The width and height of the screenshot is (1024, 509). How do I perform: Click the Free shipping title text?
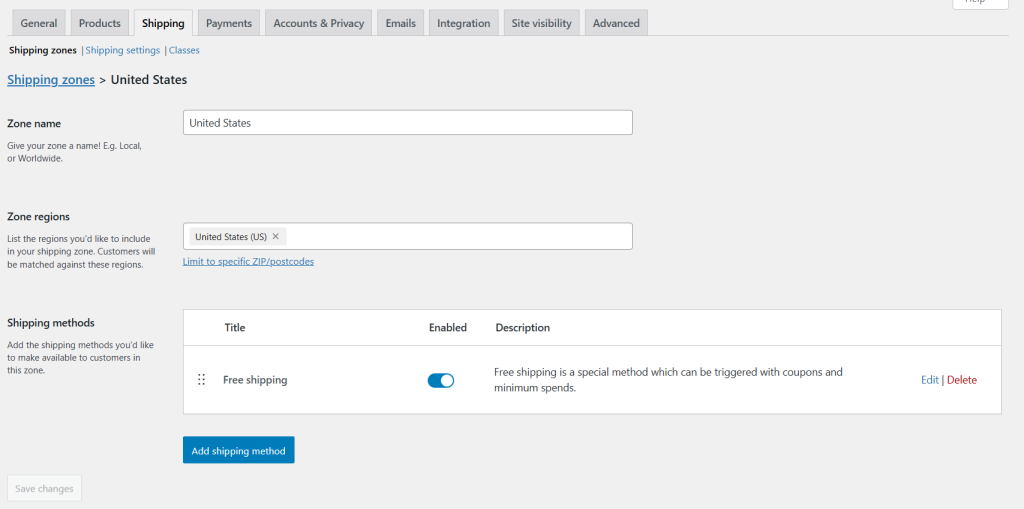[255, 380]
